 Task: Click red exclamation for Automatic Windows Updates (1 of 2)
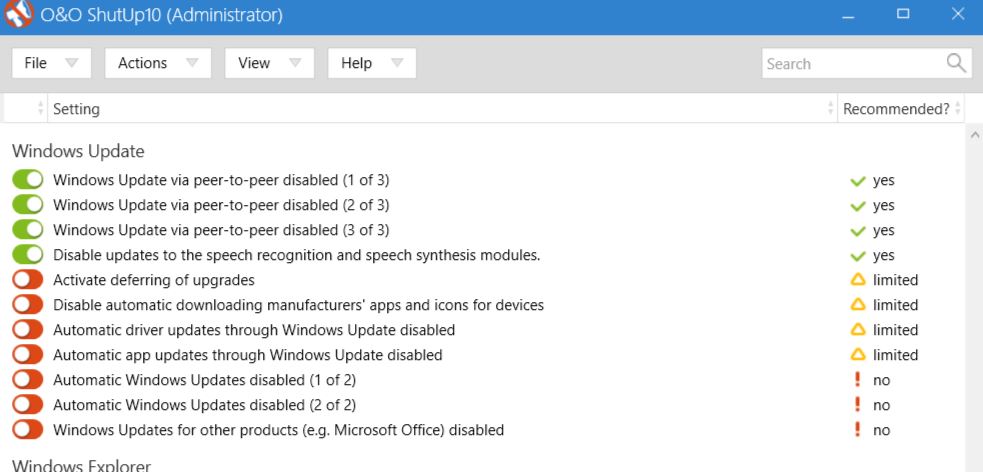point(858,379)
